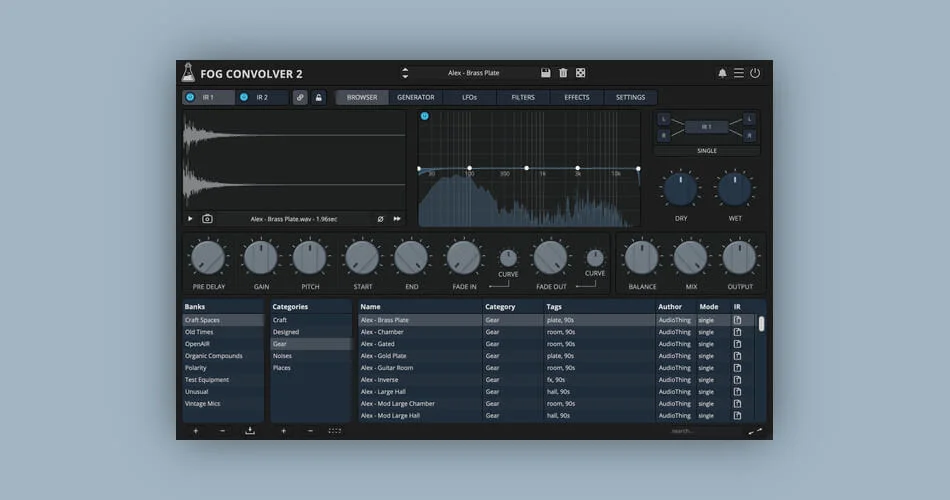Select the Vintage Mics bank
The width and height of the screenshot is (950, 500).
223,404
